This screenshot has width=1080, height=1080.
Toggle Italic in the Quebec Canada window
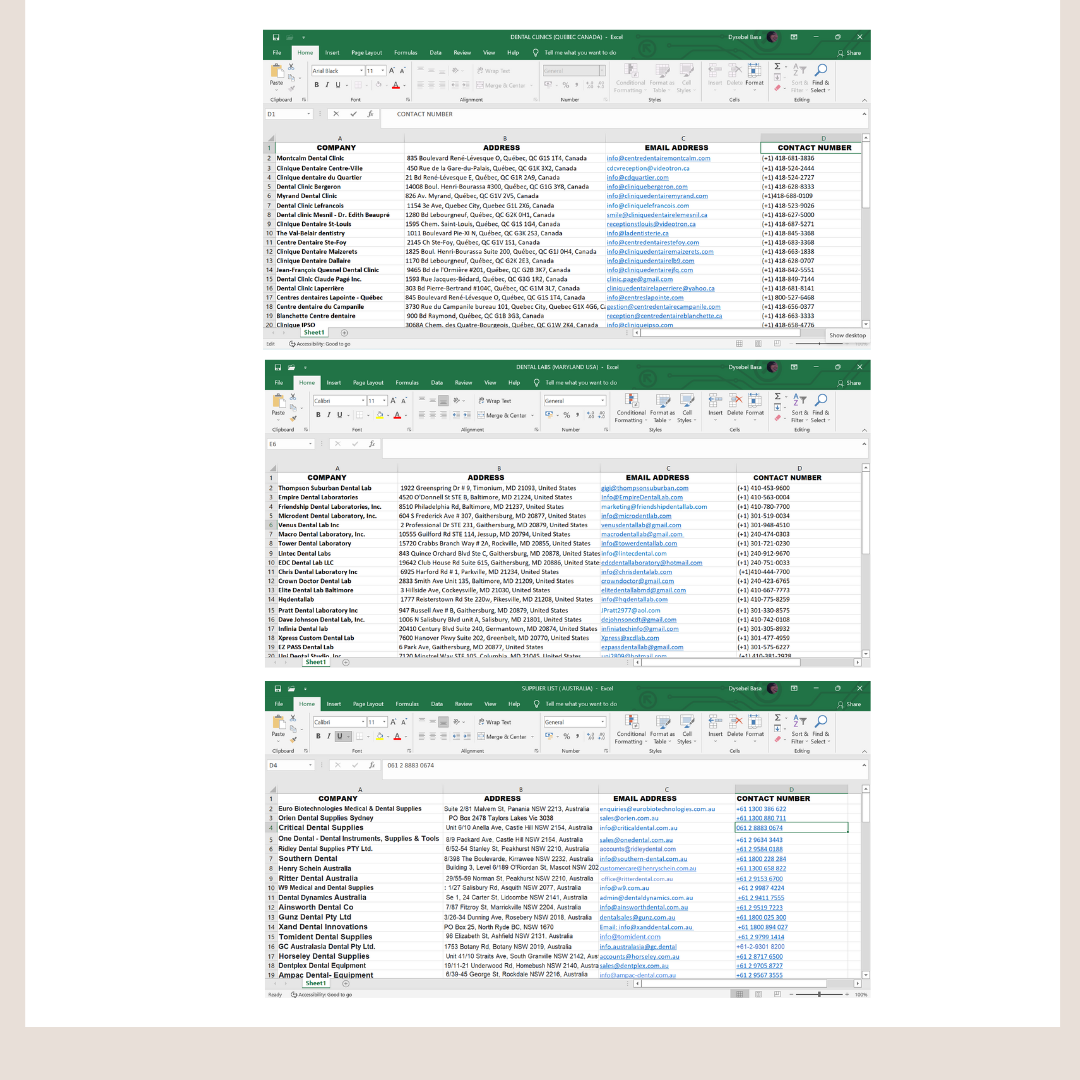327,85
